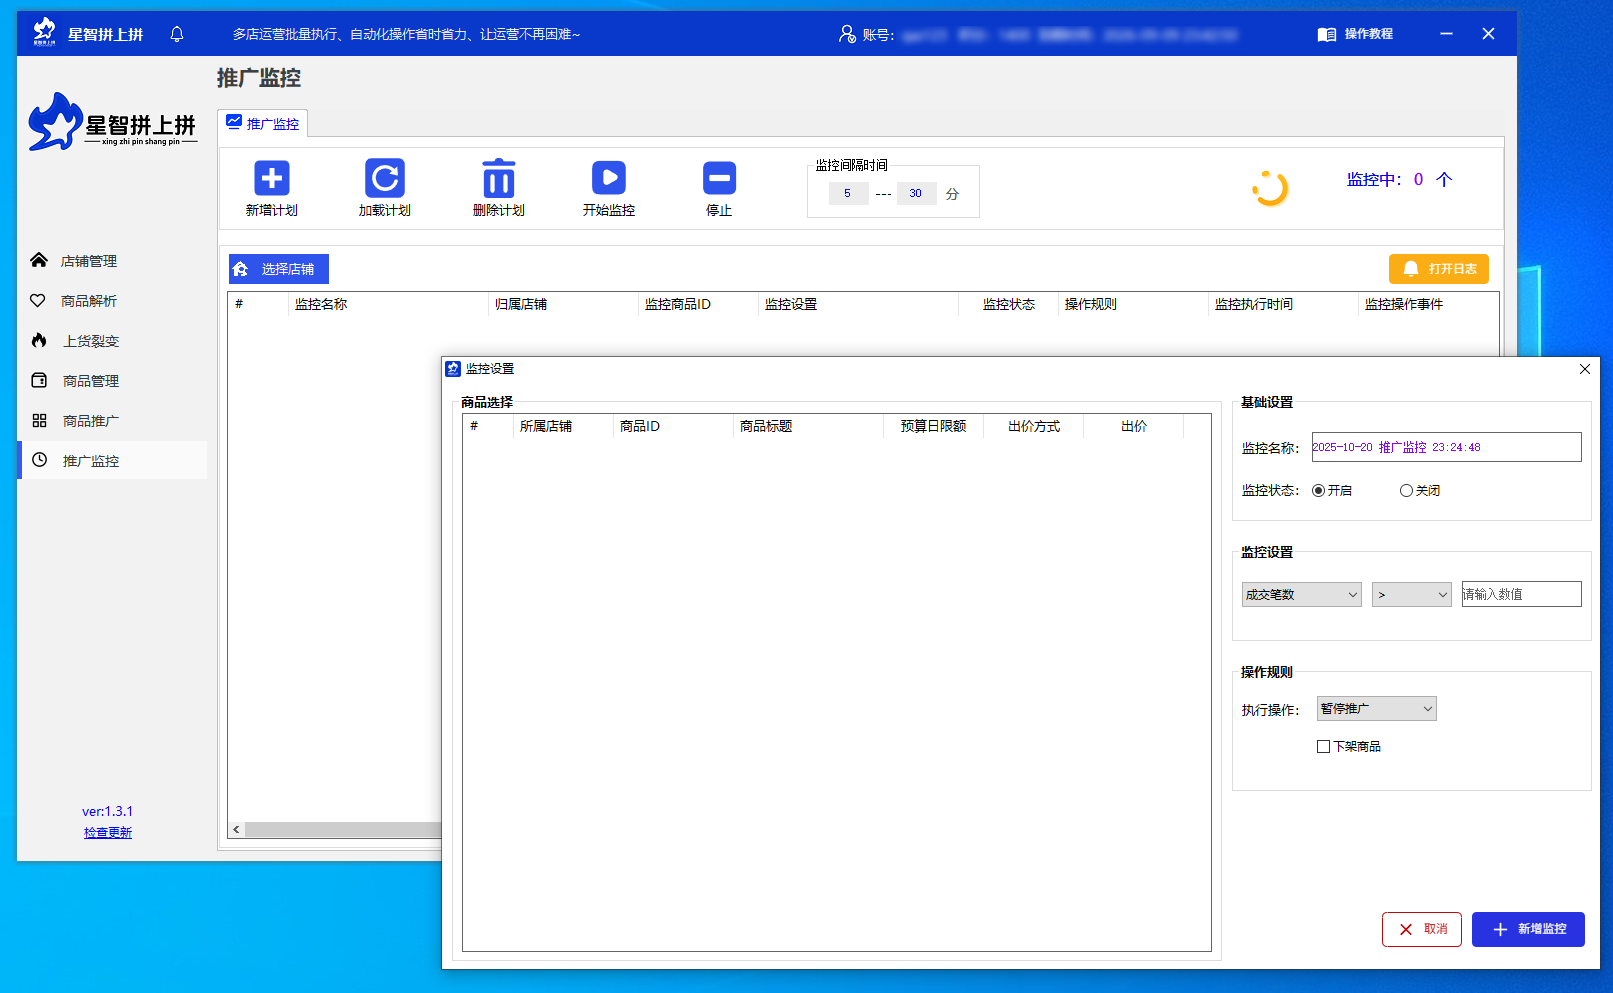1613x993 pixels.
Task: Expand the 成交笔数 metric dropdown
Action: pyautogui.click(x=1301, y=595)
